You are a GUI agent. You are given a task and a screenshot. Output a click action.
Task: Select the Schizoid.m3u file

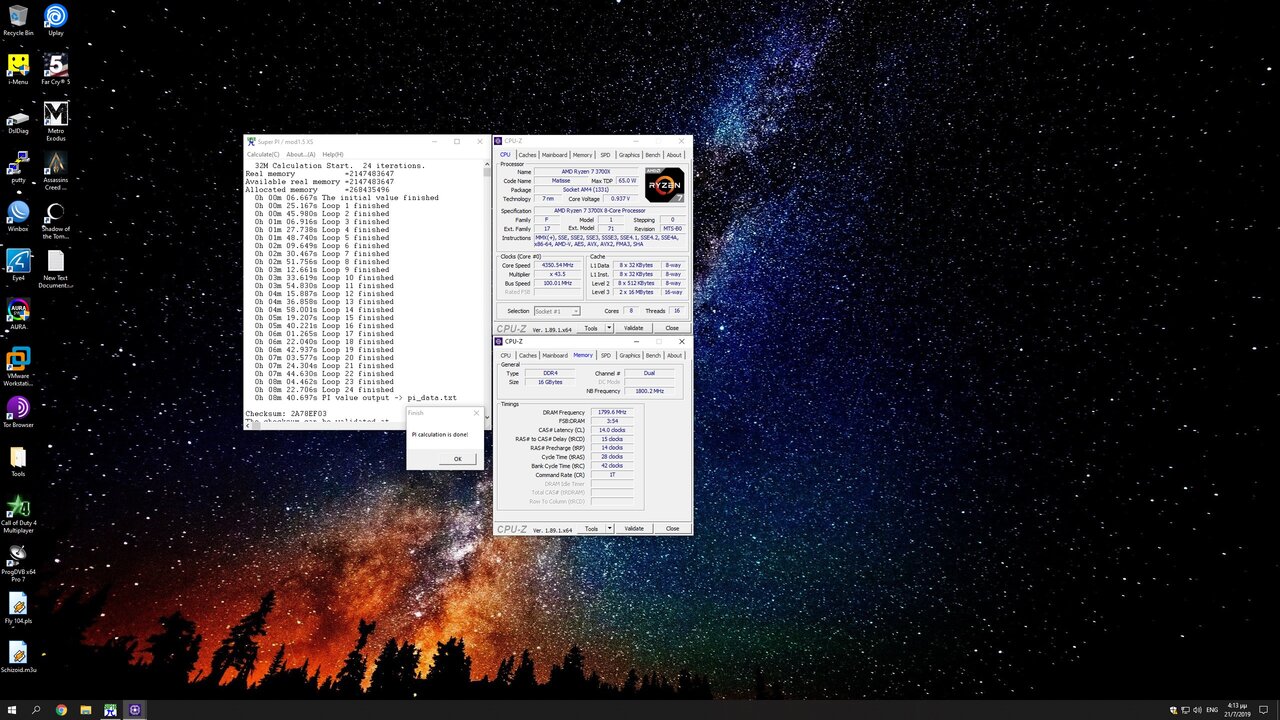pyautogui.click(x=18, y=657)
